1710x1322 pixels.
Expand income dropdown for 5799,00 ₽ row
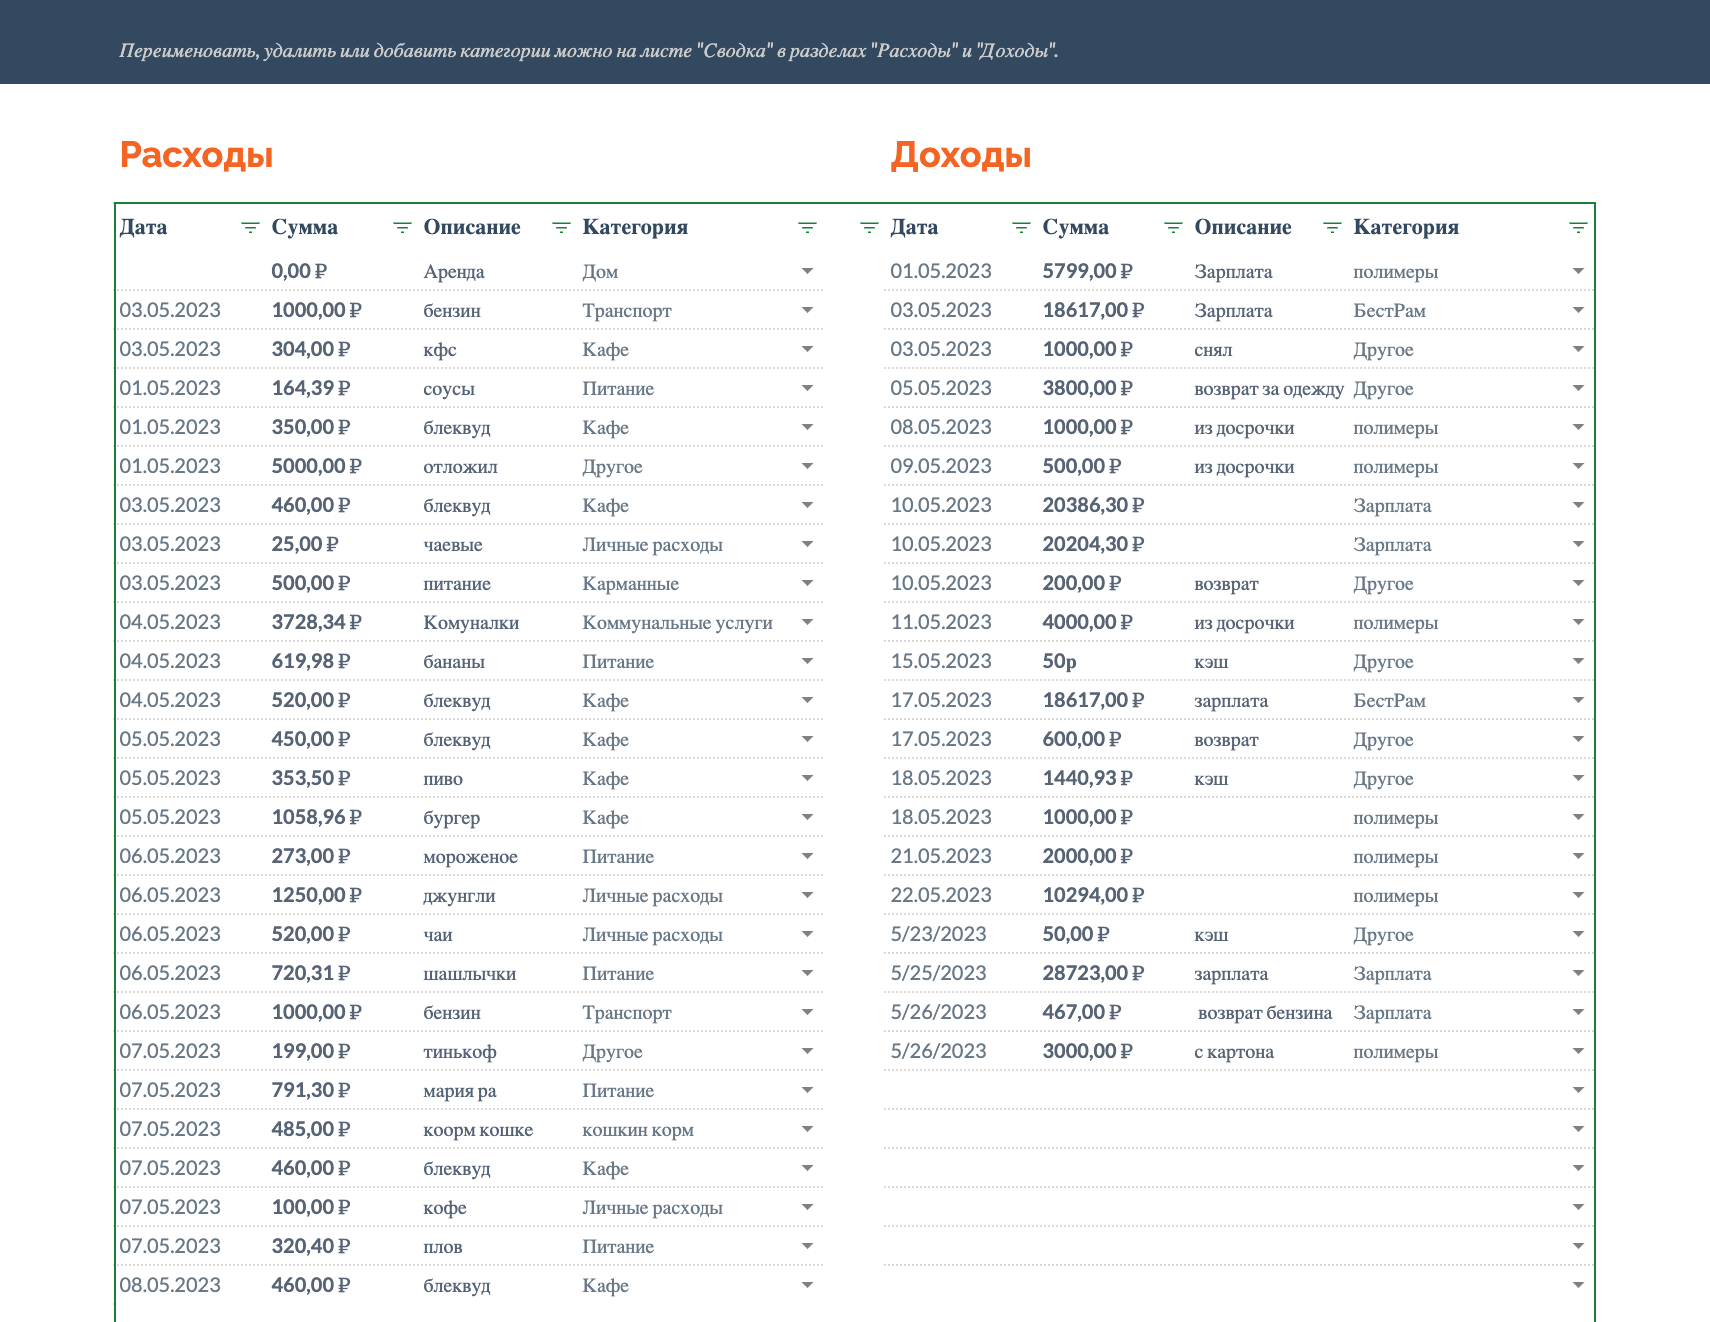(x=1578, y=271)
